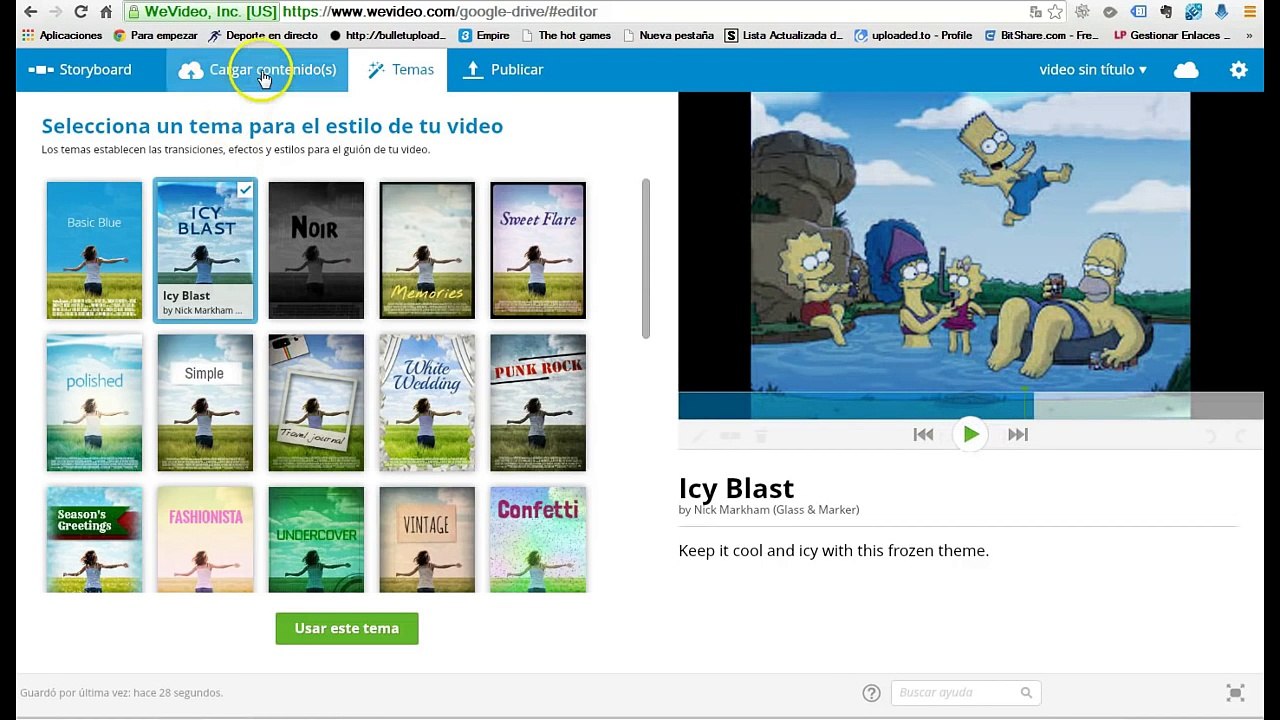Click the preview timeline strip
Screen dimensions: 1280x720
[971, 405]
